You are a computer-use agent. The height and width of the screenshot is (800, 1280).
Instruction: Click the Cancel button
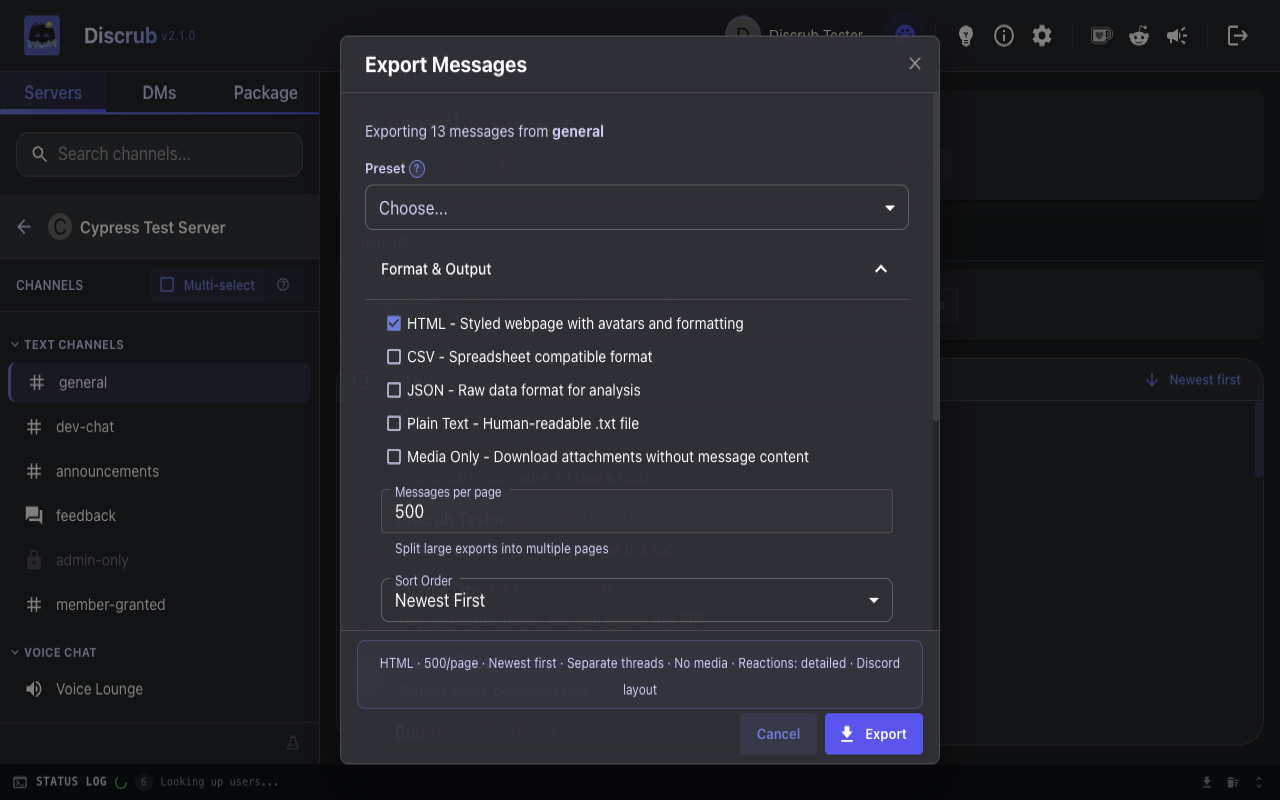pyautogui.click(x=778, y=734)
